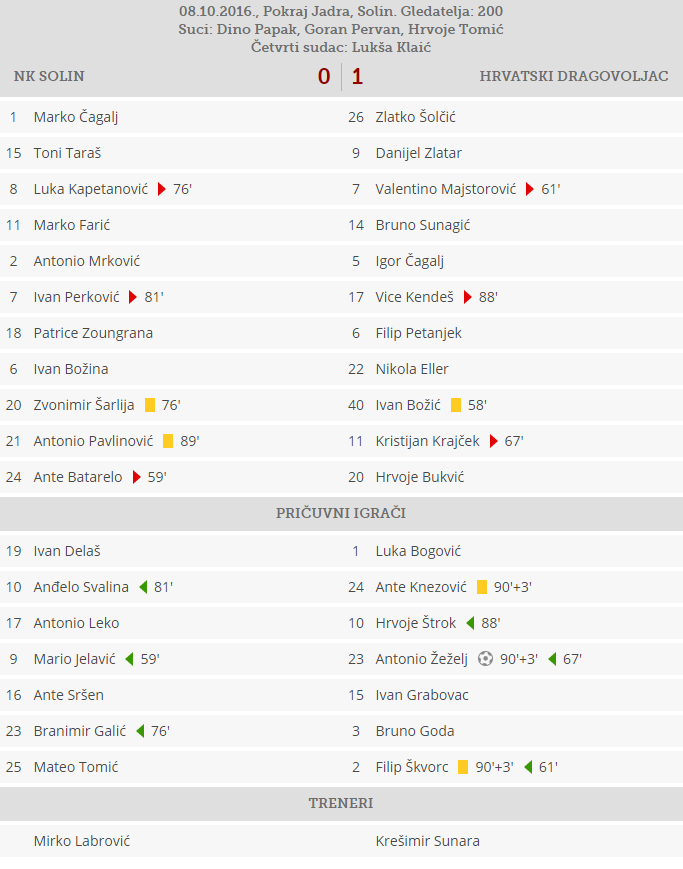Screen dimensions: 683x869
Task: Select player Patrice Zoungrana
Action: click(x=93, y=333)
